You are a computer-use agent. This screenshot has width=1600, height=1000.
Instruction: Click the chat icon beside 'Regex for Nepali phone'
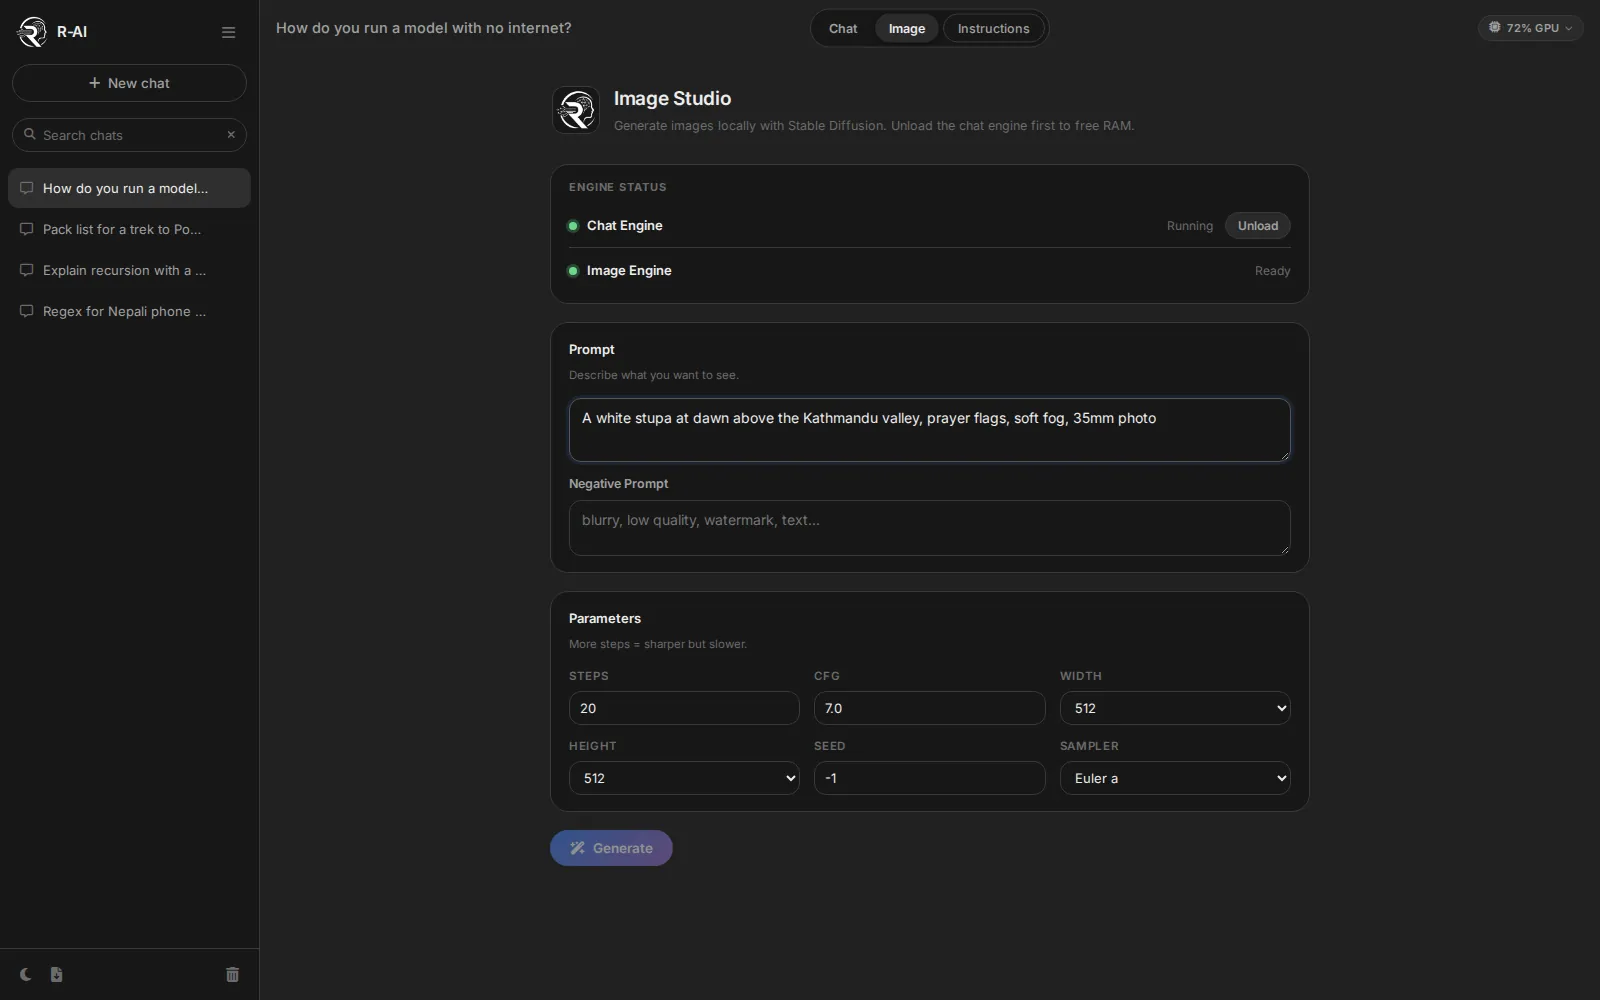coord(27,311)
